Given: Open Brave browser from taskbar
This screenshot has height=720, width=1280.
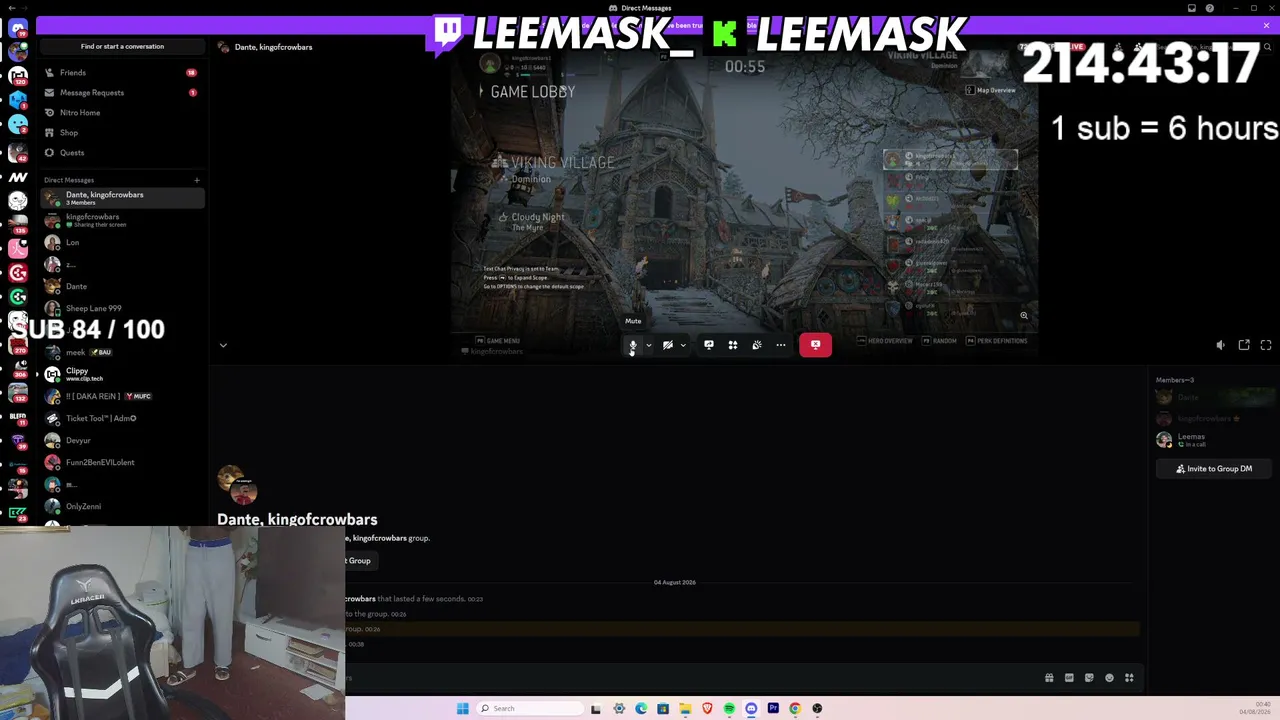Looking at the screenshot, I should (x=707, y=709).
